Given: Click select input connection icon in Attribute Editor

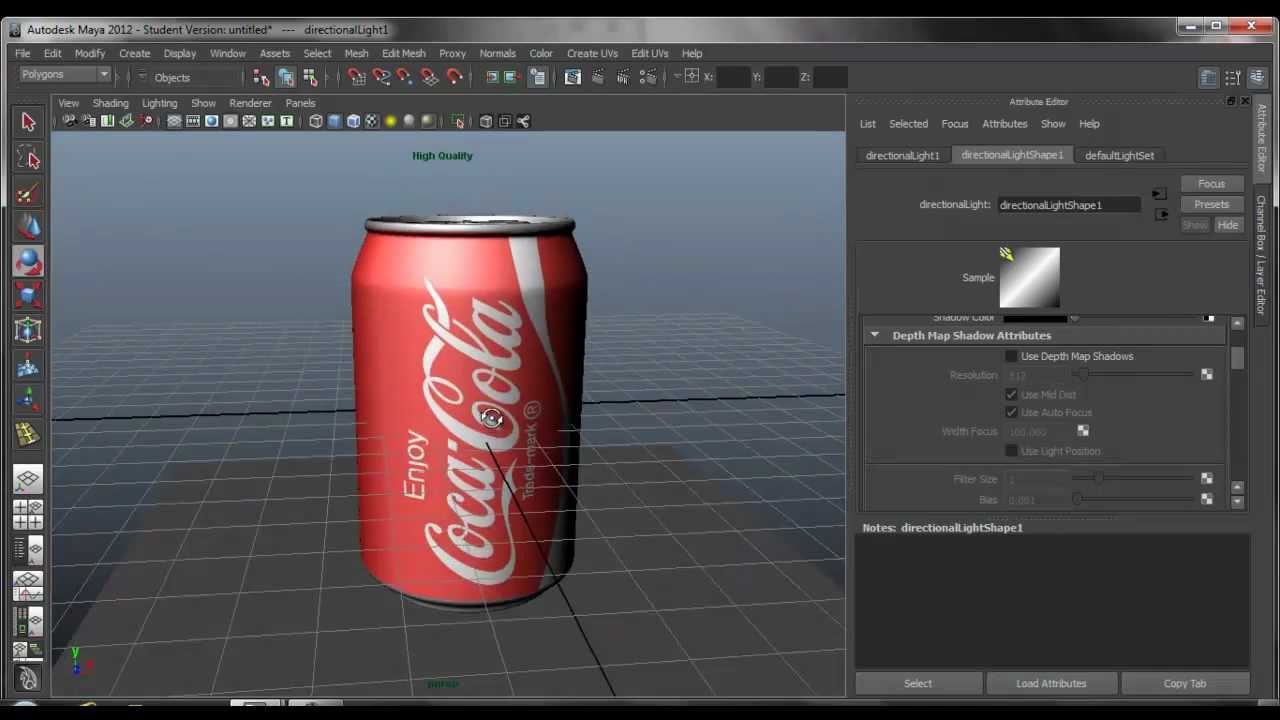Looking at the screenshot, I should [x=1159, y=194].
